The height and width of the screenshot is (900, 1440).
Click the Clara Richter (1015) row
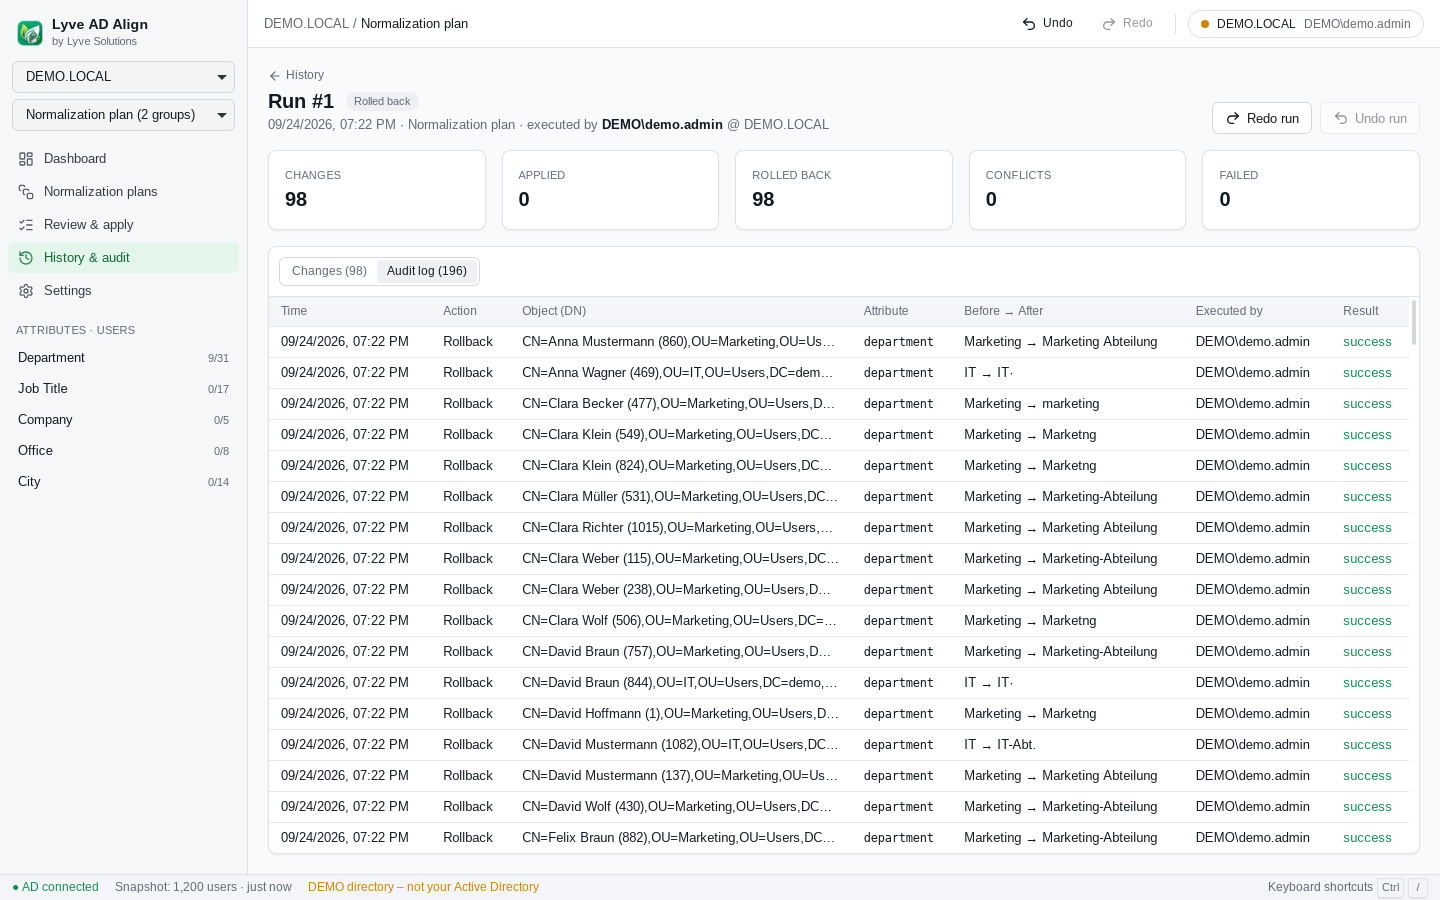click(x=839, y=528)
